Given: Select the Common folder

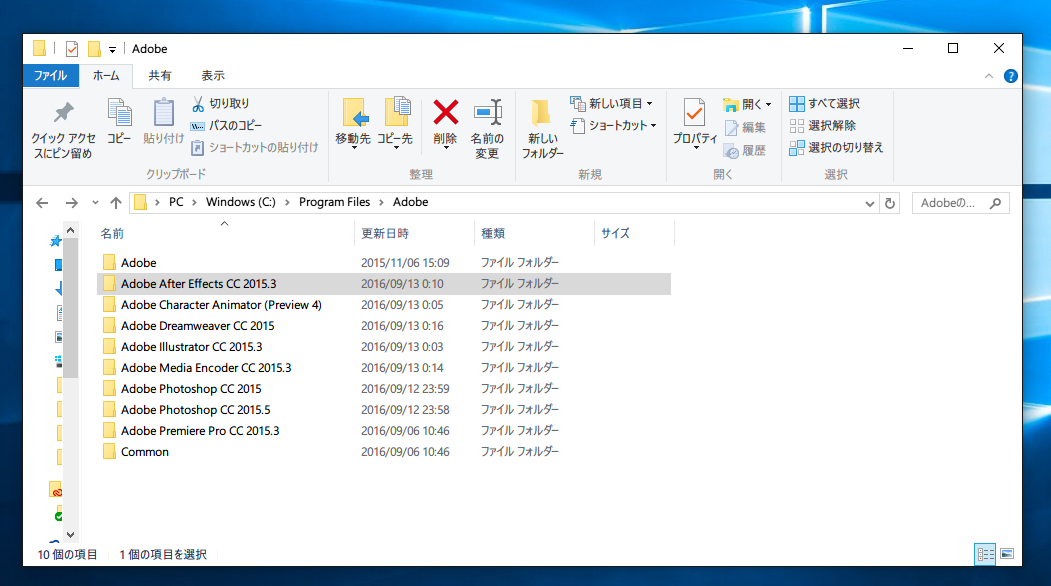Looking at the screenshot, I should (384, 452).
